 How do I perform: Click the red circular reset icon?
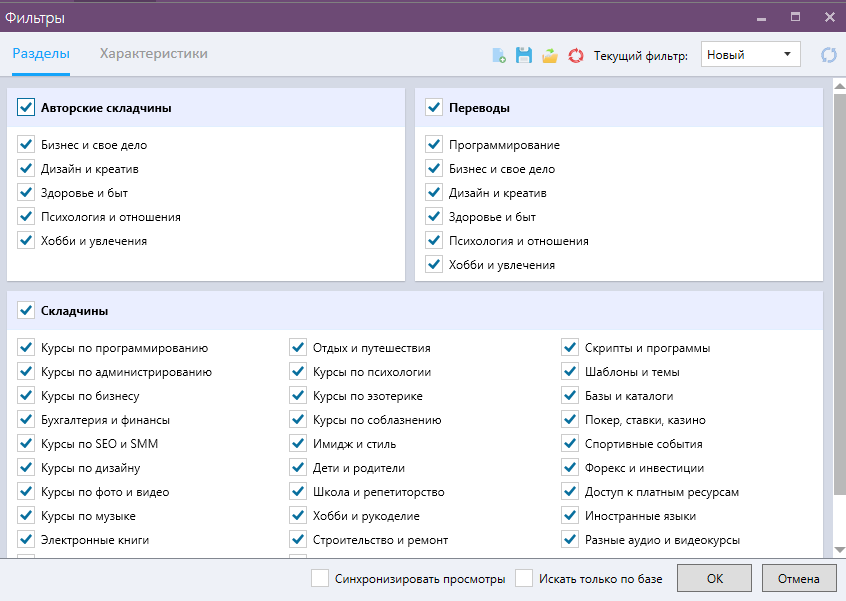point(575,56)
